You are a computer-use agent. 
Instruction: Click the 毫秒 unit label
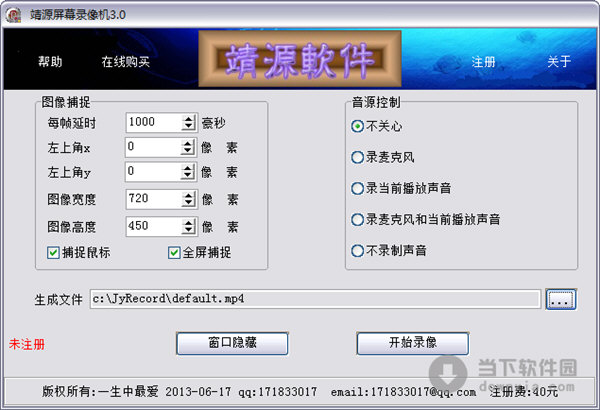tap(214, 123)
